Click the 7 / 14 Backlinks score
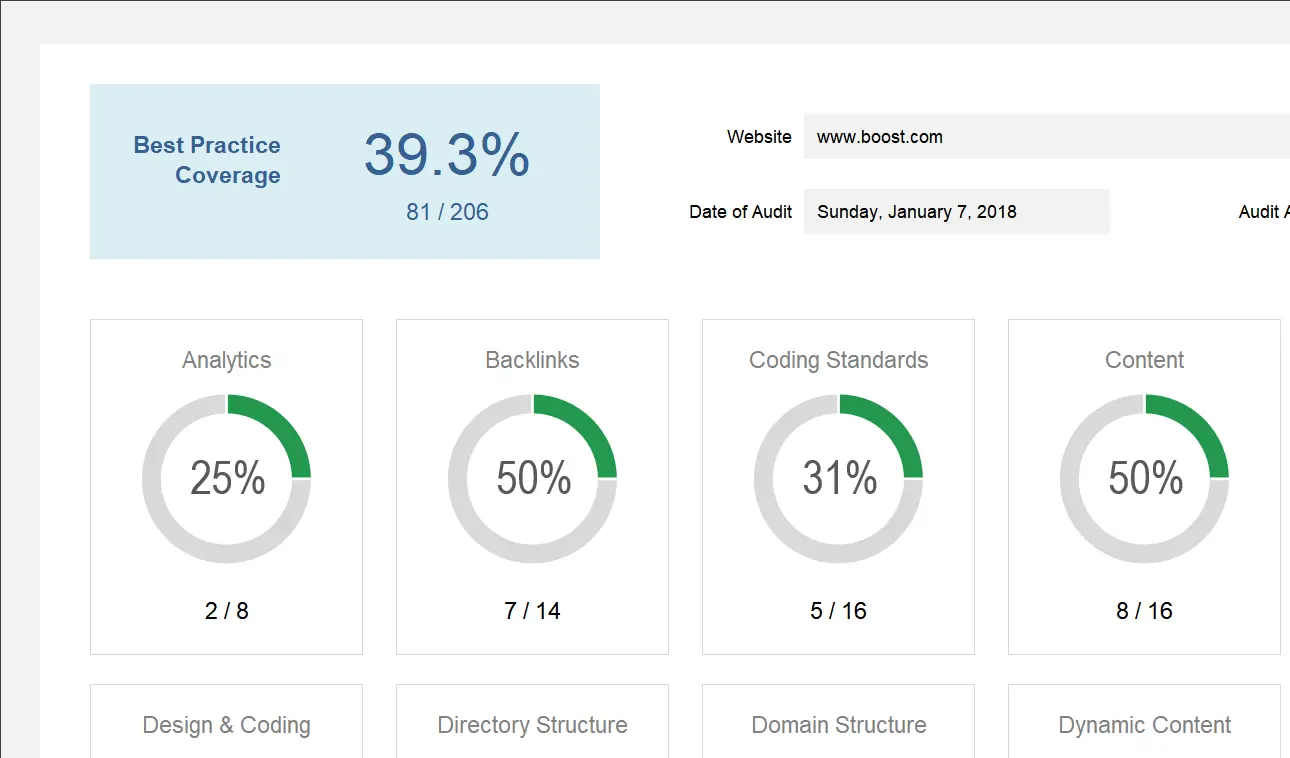 point(532,611)
